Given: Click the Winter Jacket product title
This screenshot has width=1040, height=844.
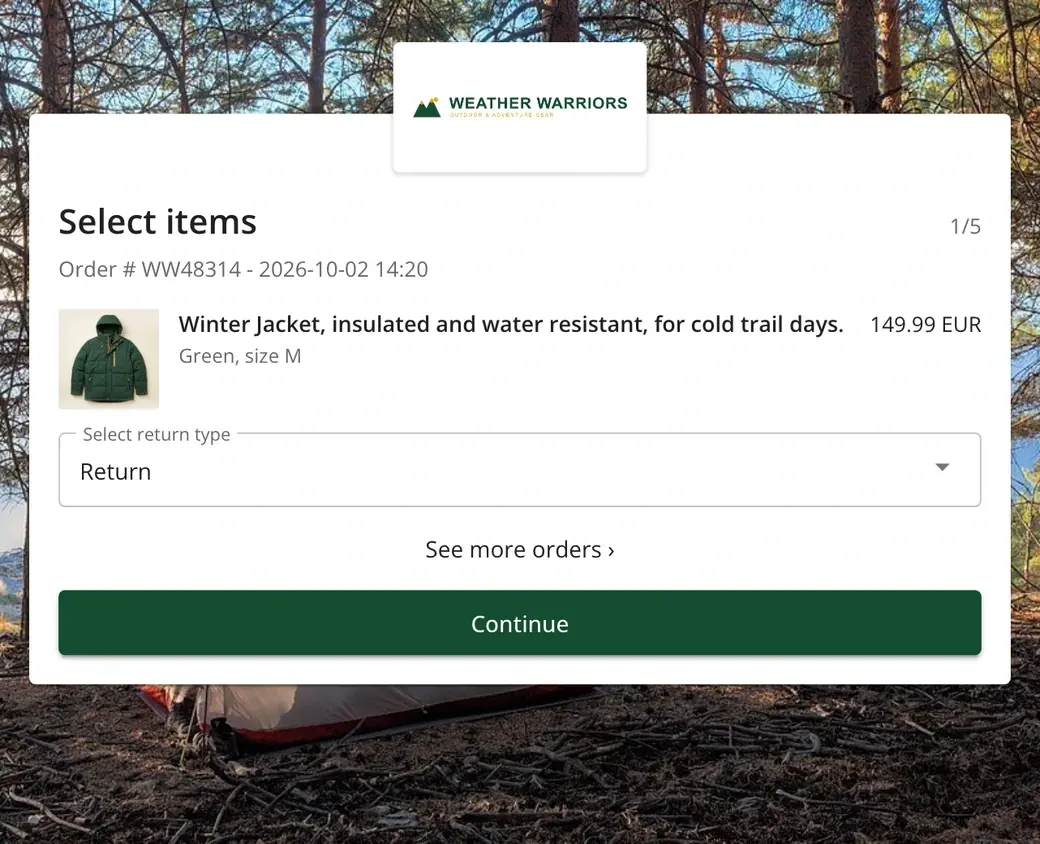Looking at the screenshot, I should pyautogui.click(x=511, y=324).
